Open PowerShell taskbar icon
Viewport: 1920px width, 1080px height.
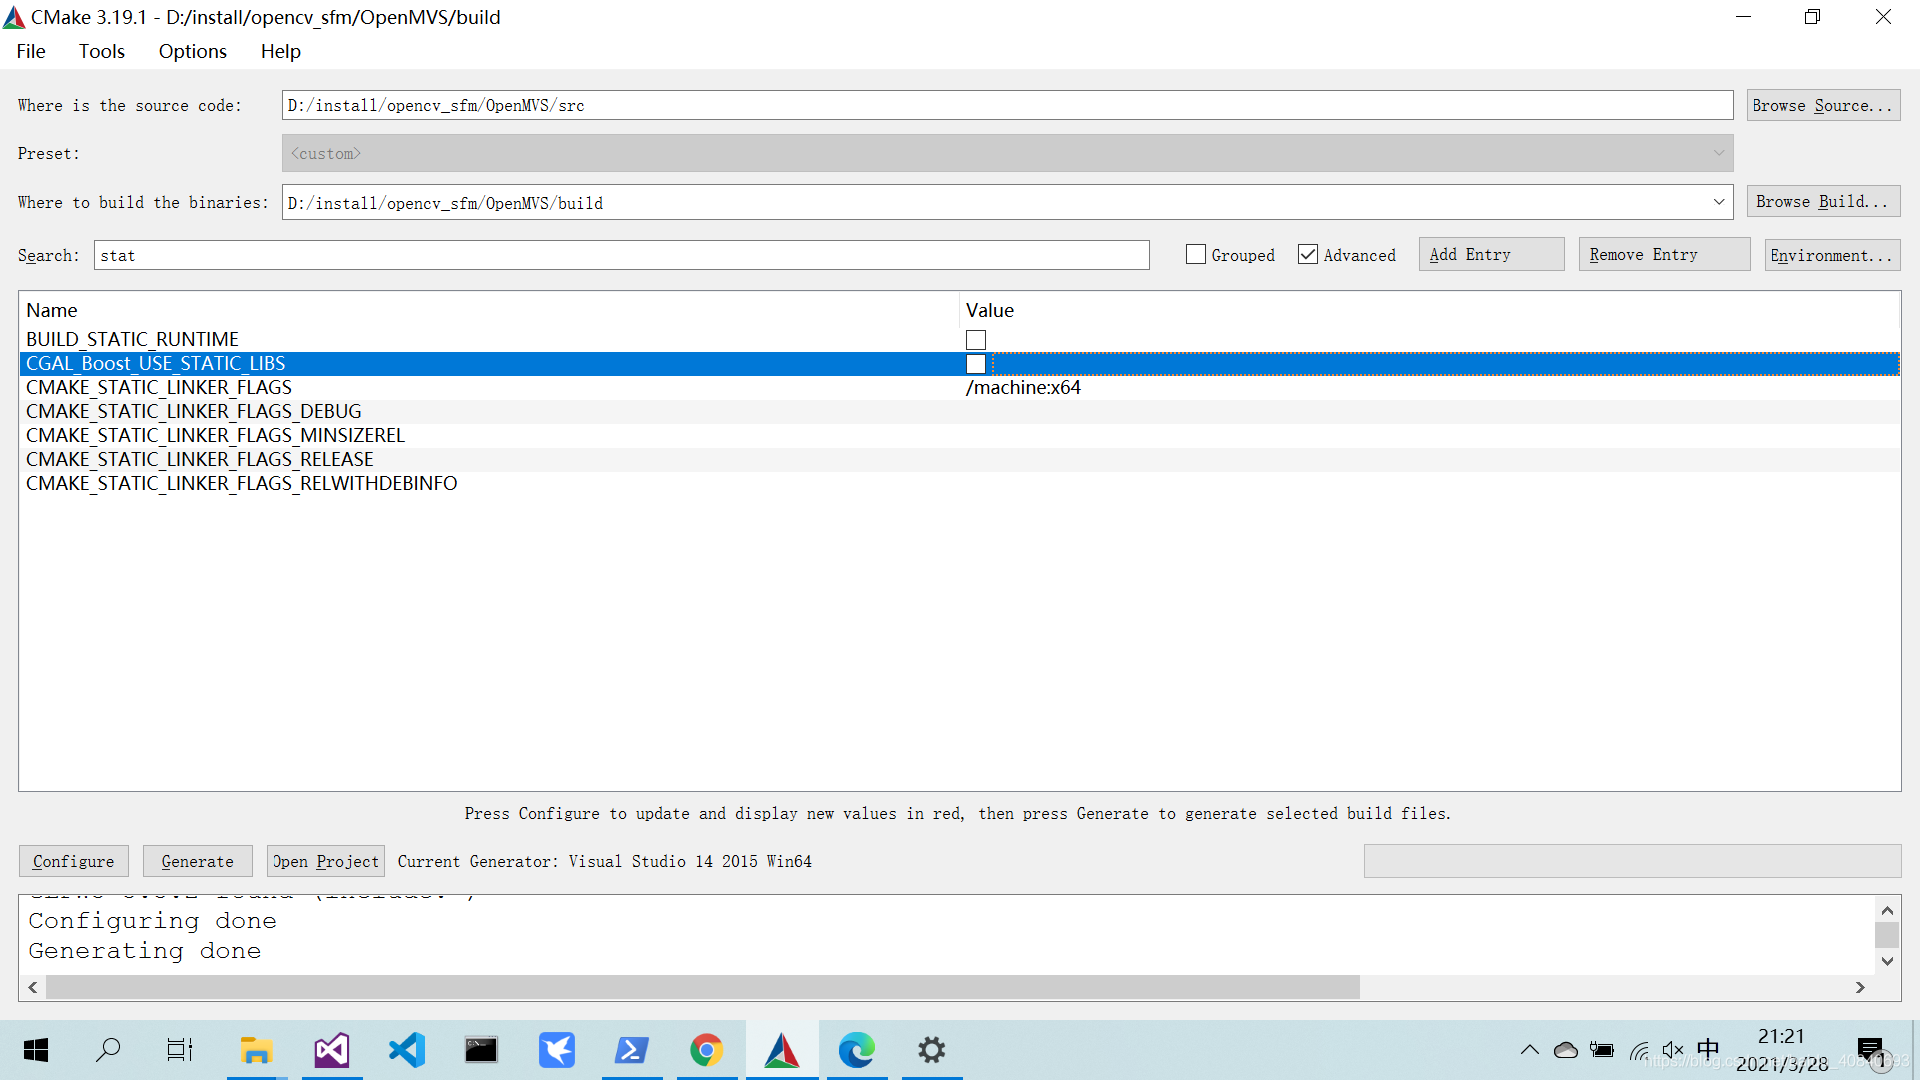click(x=631, y=1050)
